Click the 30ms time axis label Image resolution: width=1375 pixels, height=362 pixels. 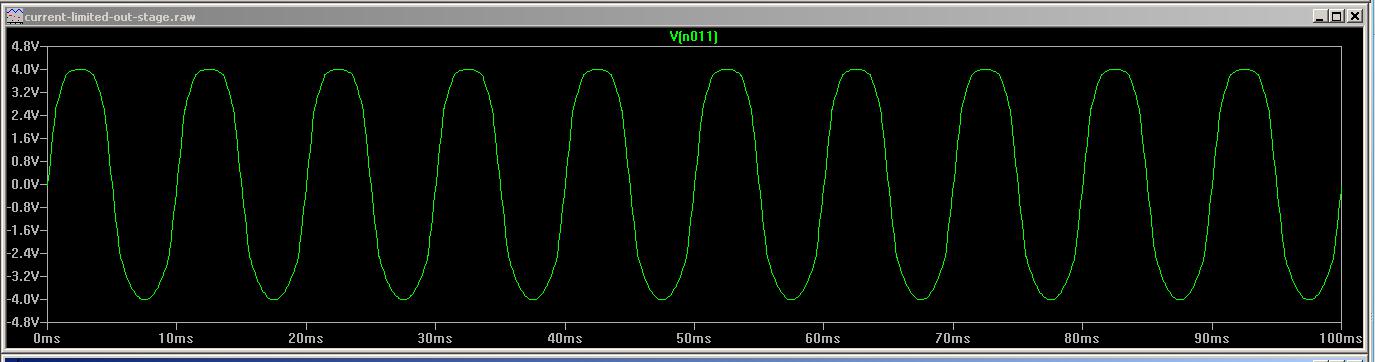tap(435, 339)
